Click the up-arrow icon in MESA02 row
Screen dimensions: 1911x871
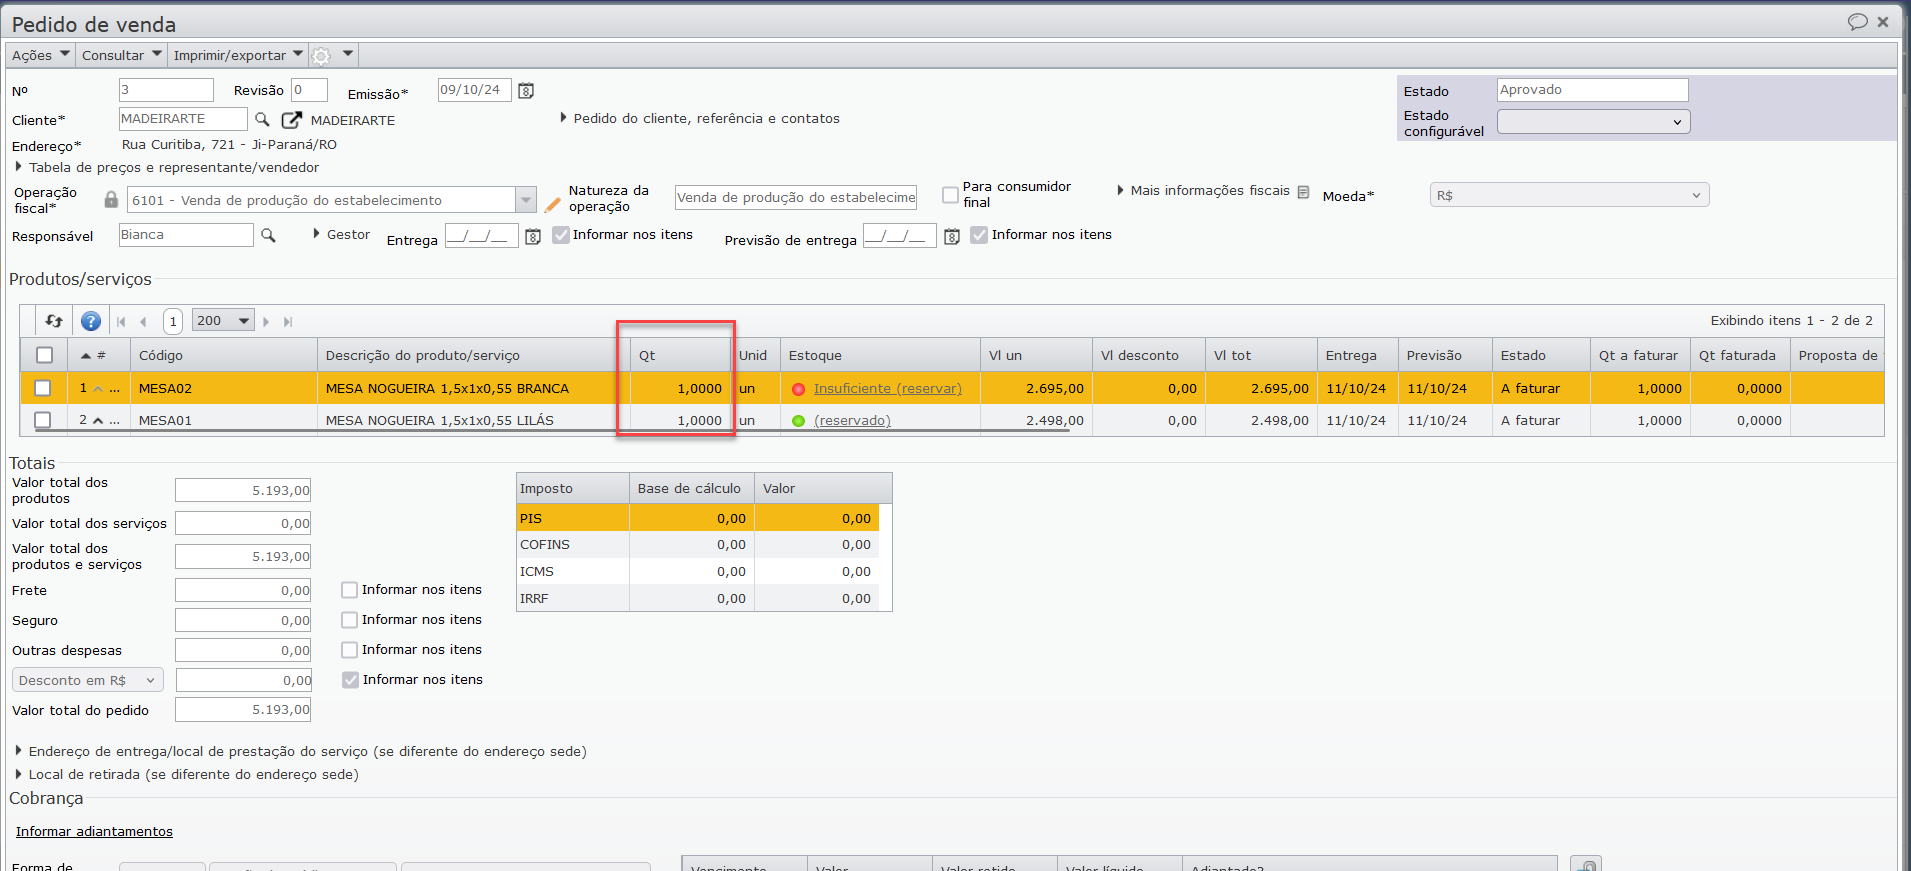click(98, 389)
